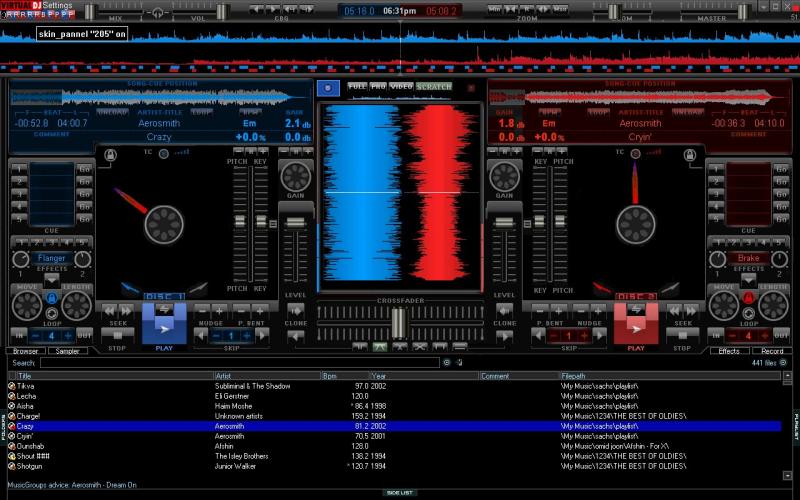Screen dimensions: 800x500
Task: Click nudge plus on the left deck
Action: (220, 310)
